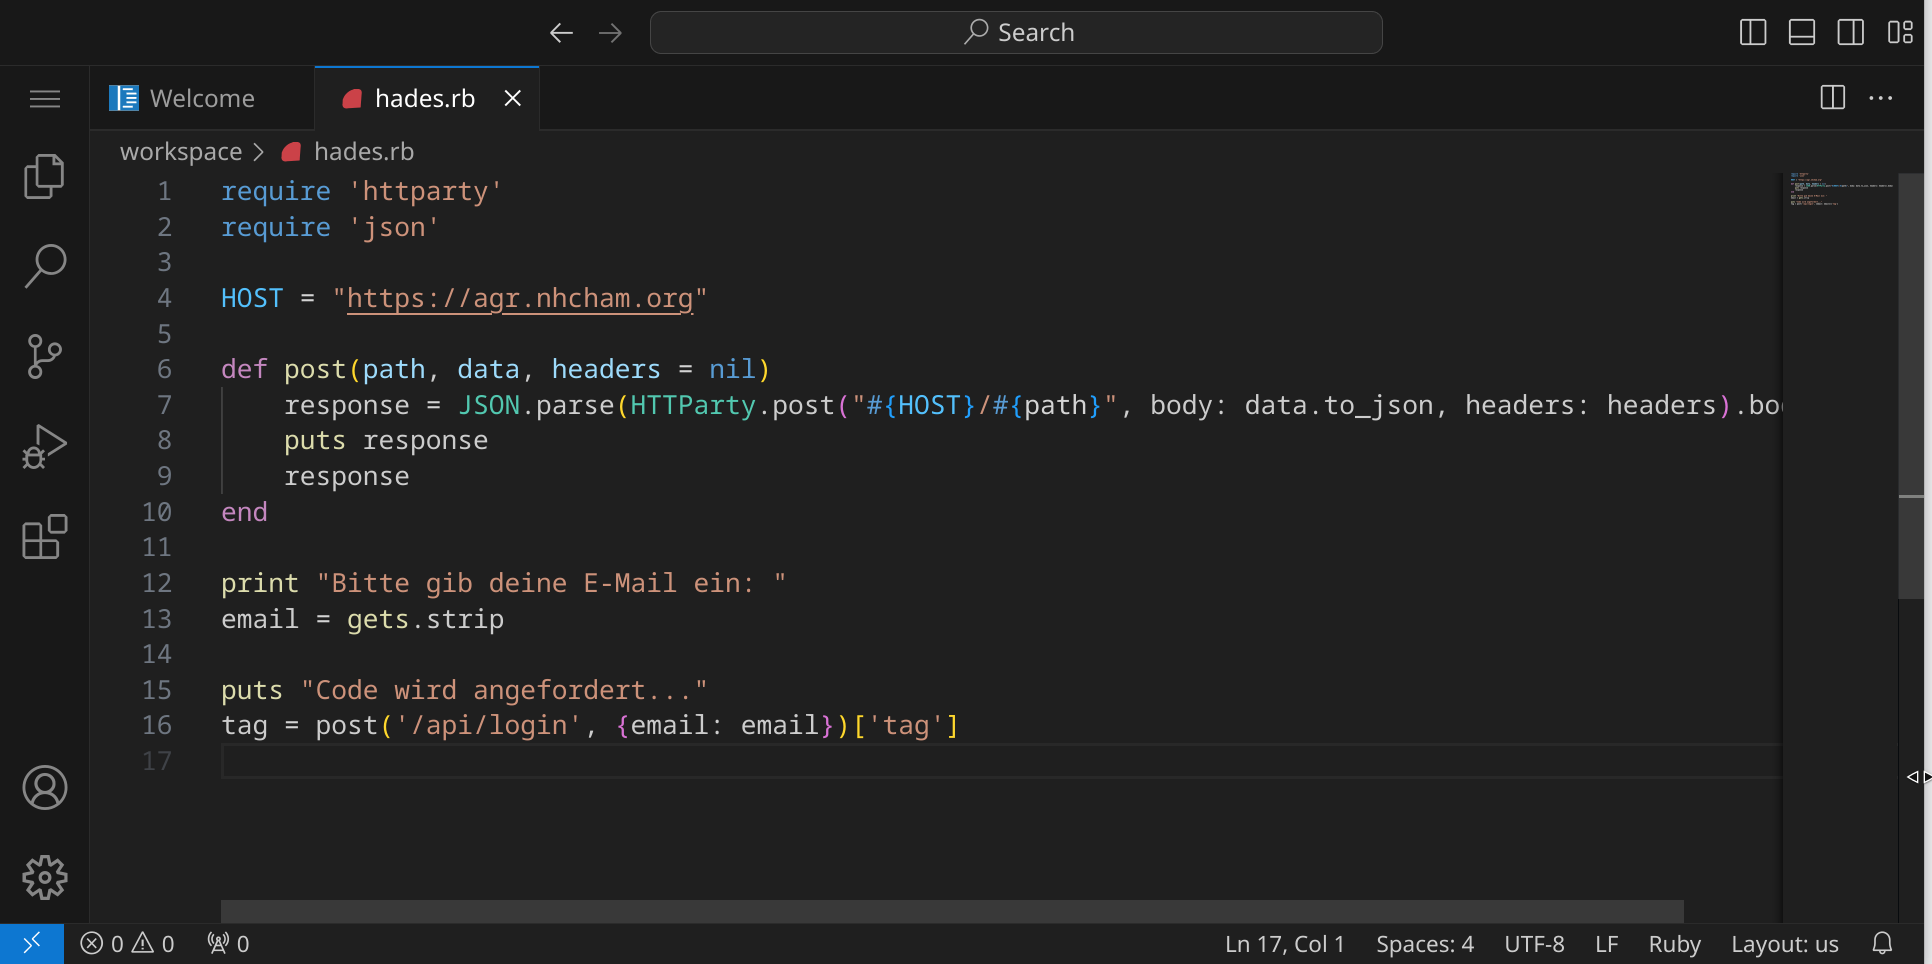Screen dimensions: 1932x964
Task: Click the hamburger application menu icon
Action: tap(44, 99)
